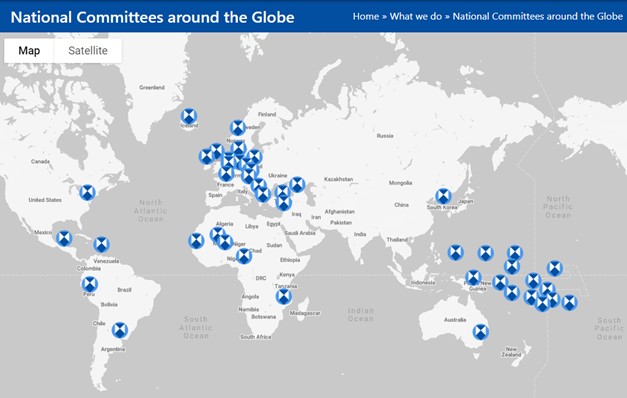This screenshot has height=398, width=627.
Task: Click the Russia country label
Action: 385,136
